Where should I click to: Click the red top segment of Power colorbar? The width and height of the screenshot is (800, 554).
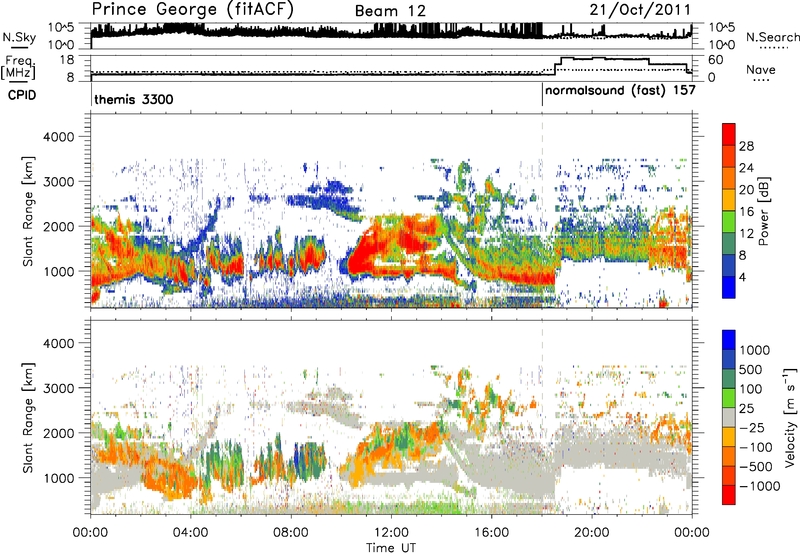[729, 134]
